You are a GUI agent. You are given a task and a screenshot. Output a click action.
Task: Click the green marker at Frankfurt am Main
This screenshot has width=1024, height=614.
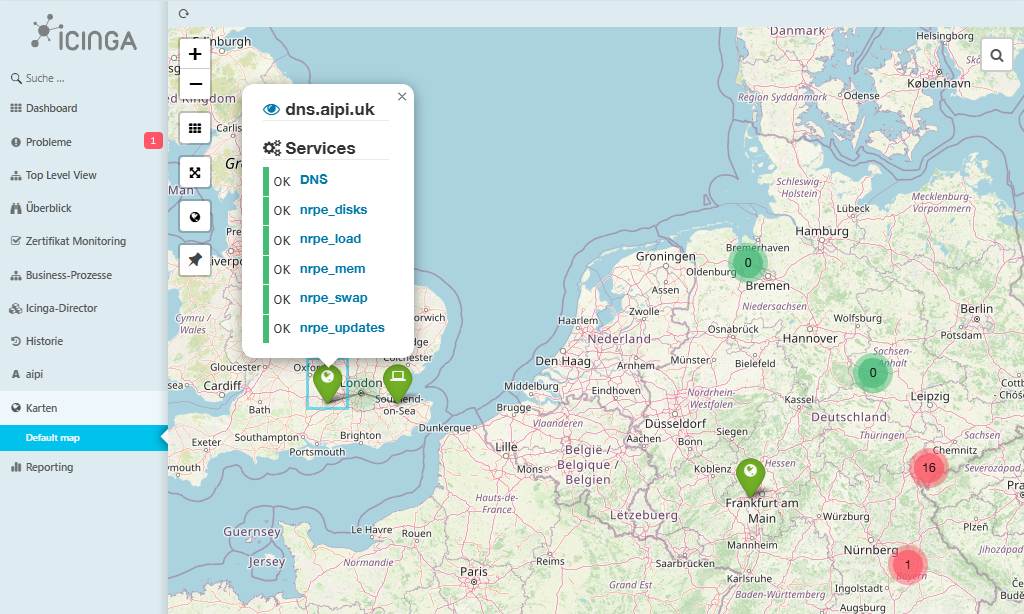[750, 476]
